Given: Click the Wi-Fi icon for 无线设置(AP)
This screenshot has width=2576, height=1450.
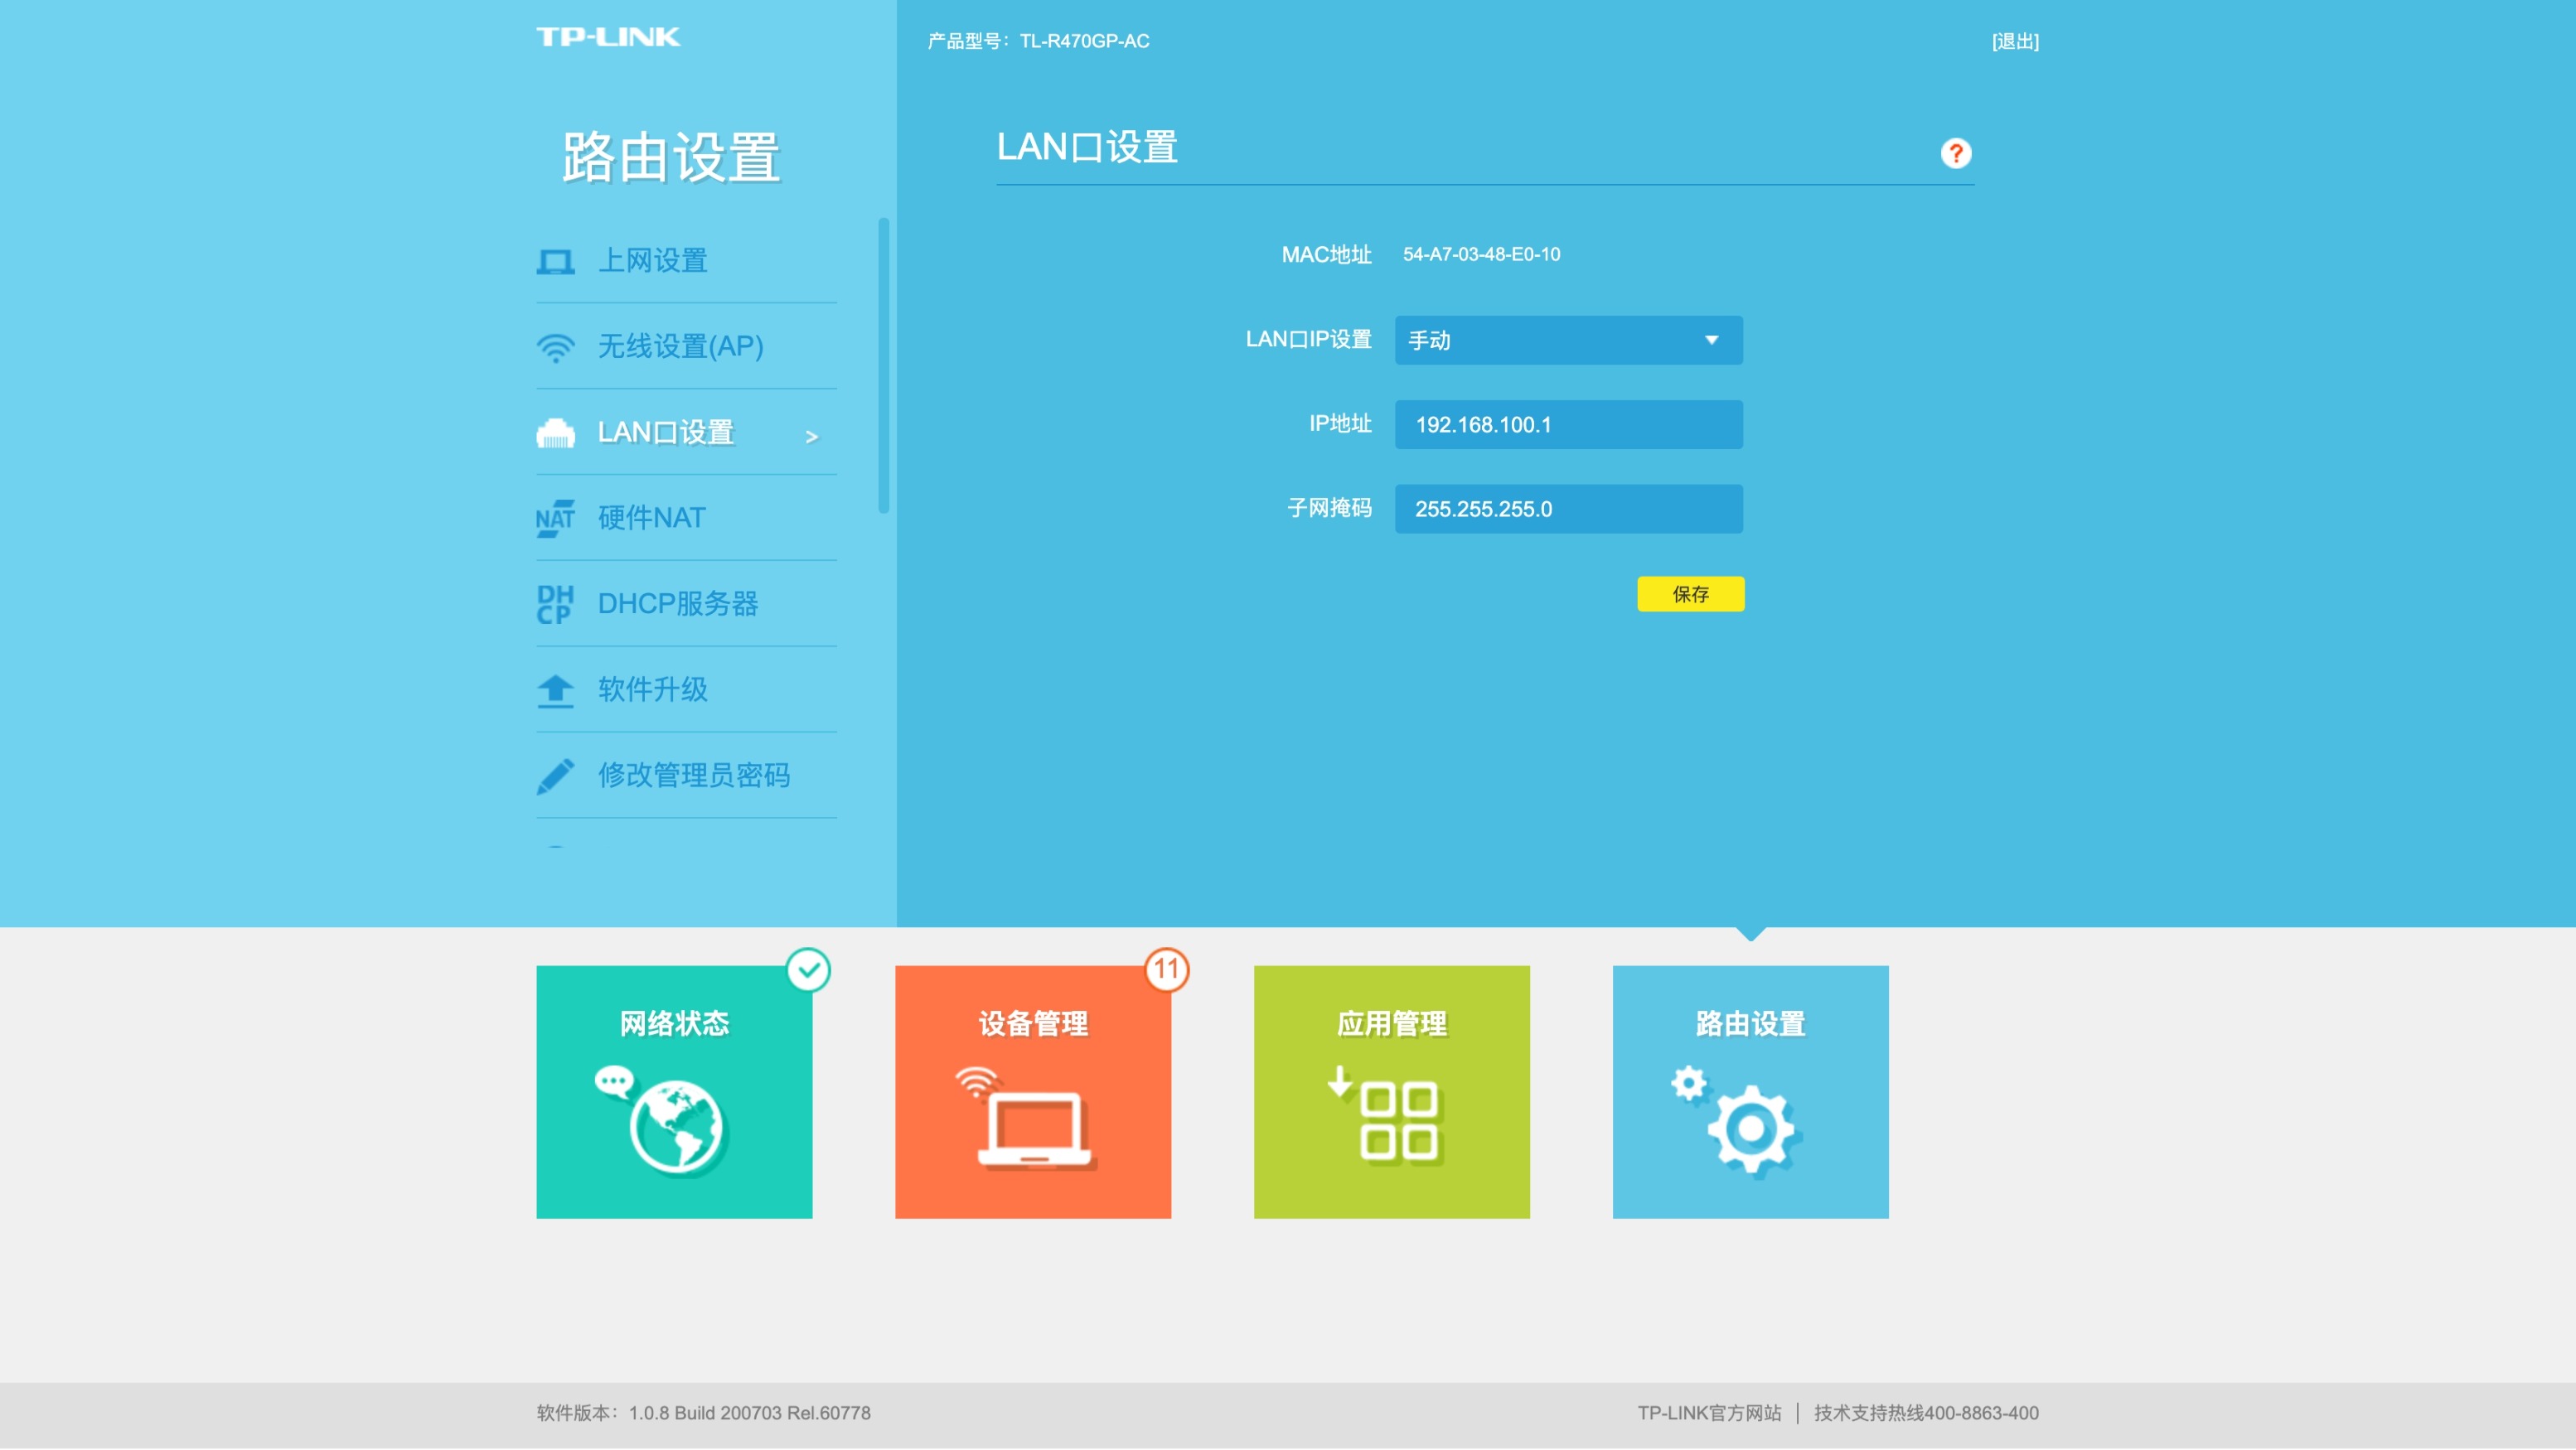Looking at the screenshot, I should [x=555, y=347].
